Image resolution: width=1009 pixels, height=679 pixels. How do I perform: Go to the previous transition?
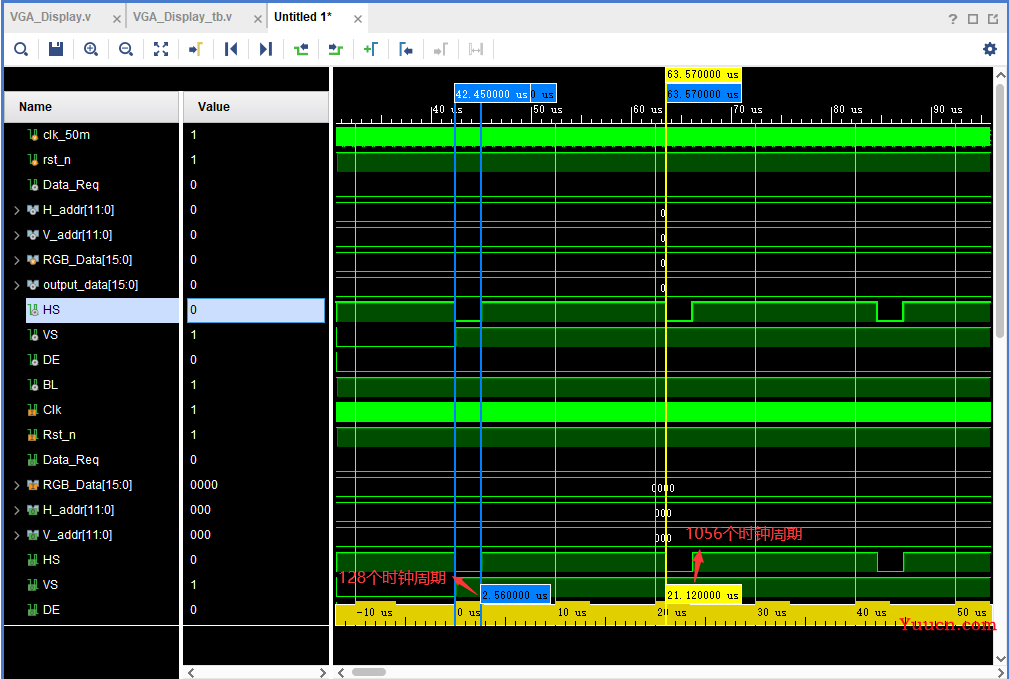301,50
